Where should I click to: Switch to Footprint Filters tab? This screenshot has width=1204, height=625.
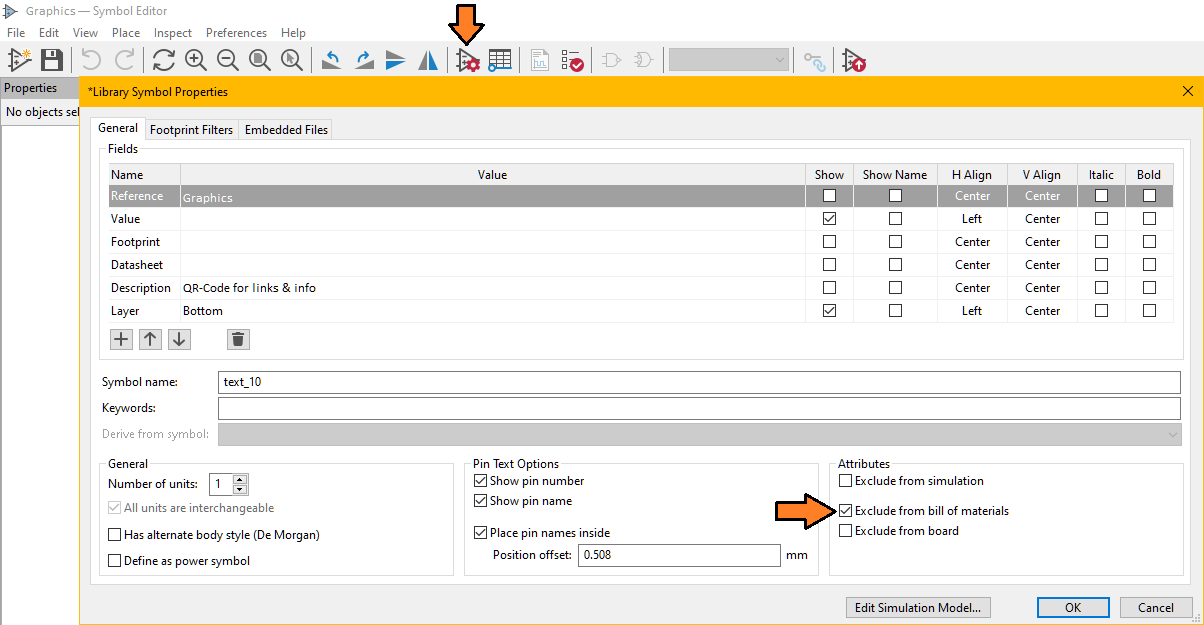coord(191,130)
